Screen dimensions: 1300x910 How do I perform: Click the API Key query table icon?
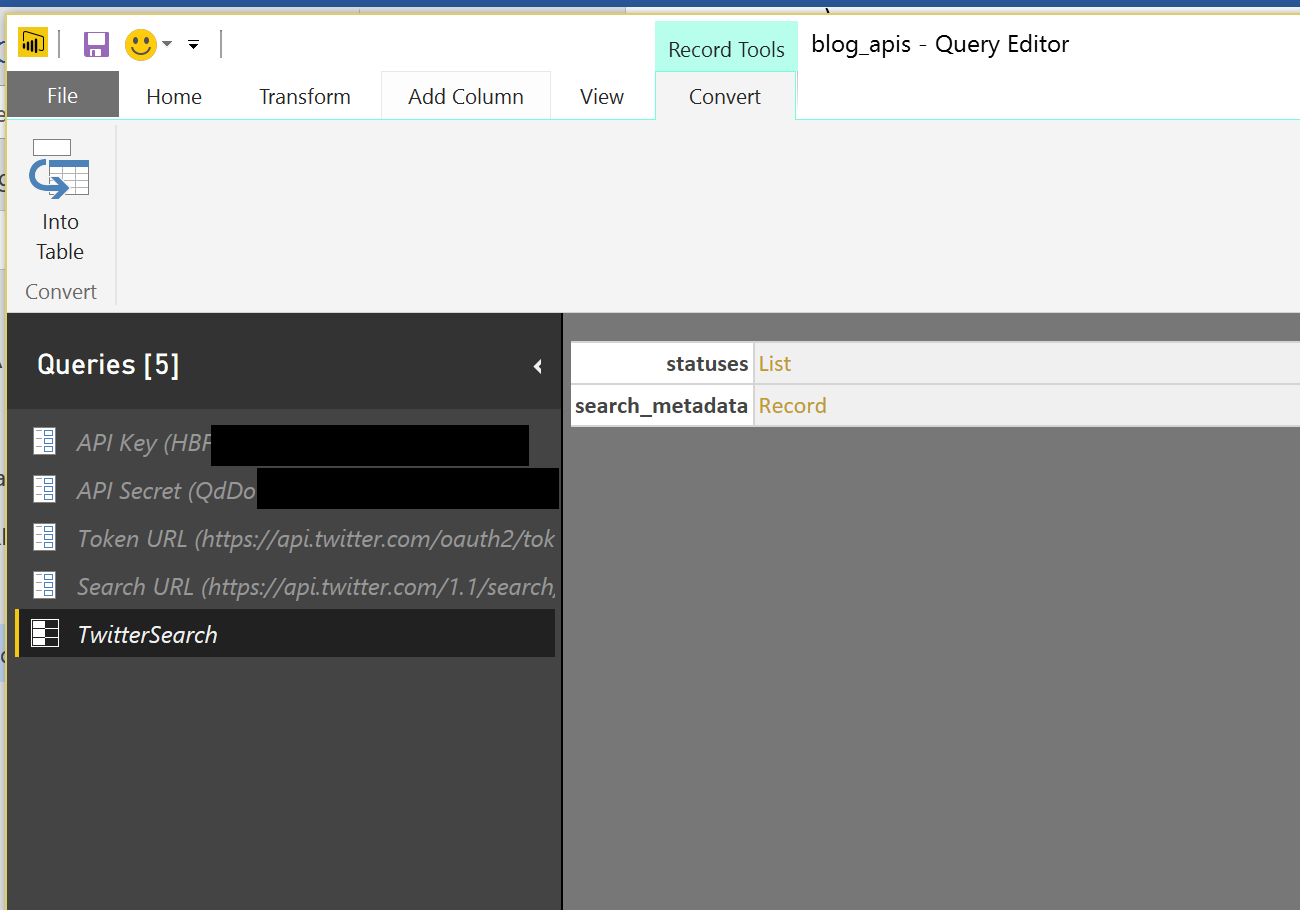pyautogui.click(x=44, y=442)
